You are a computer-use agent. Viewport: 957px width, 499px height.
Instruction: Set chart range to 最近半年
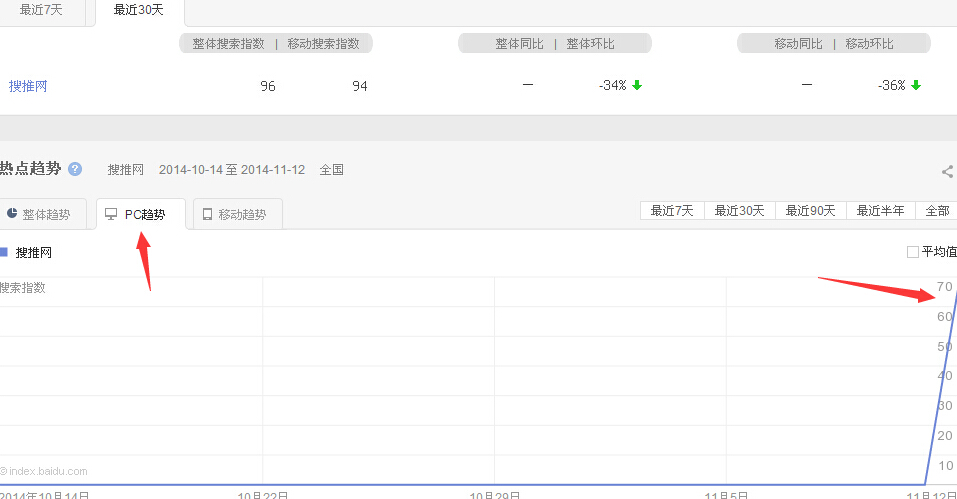click(880, 210)
